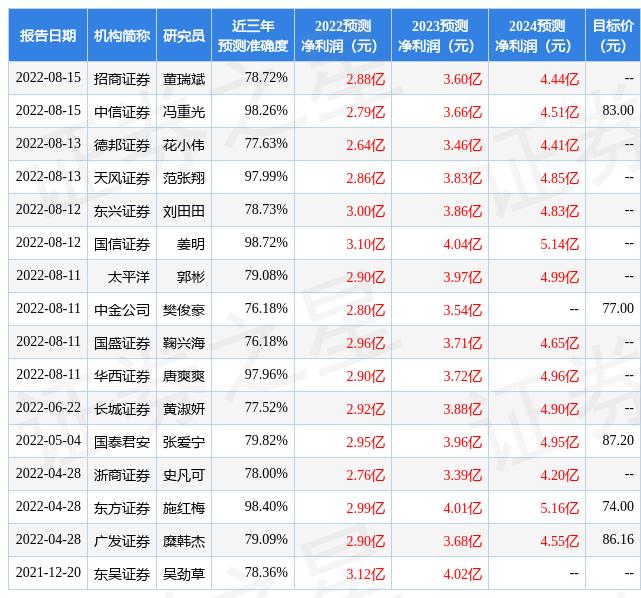Click accuracy value 97.99%
The height and width of the screenshot is (598, 641).
[x=266, y=176]
